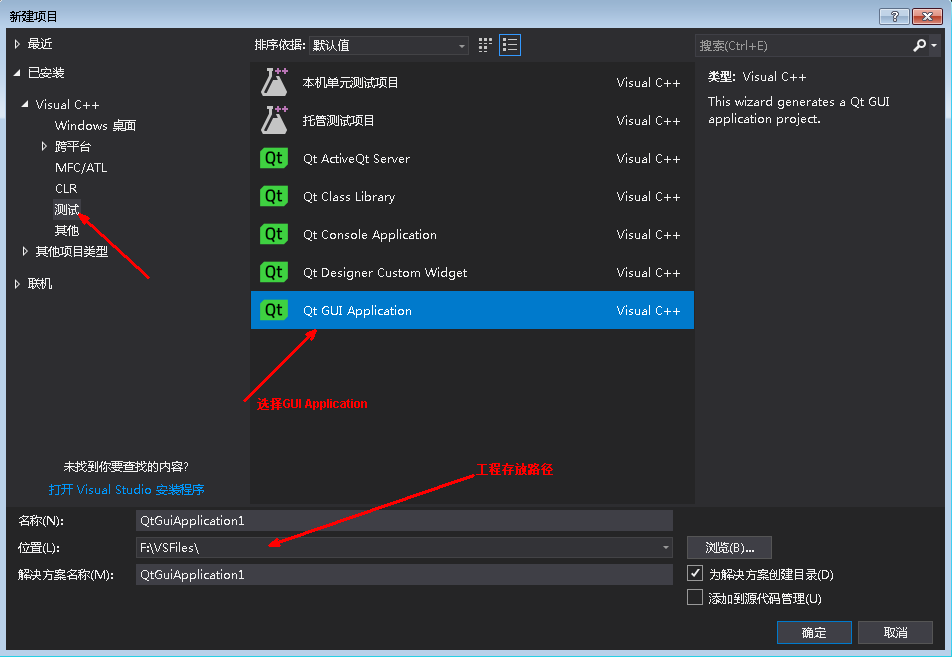Select Windows 桌面 category
The height and width of the screenshot is (657, 952).
point(95,126)
